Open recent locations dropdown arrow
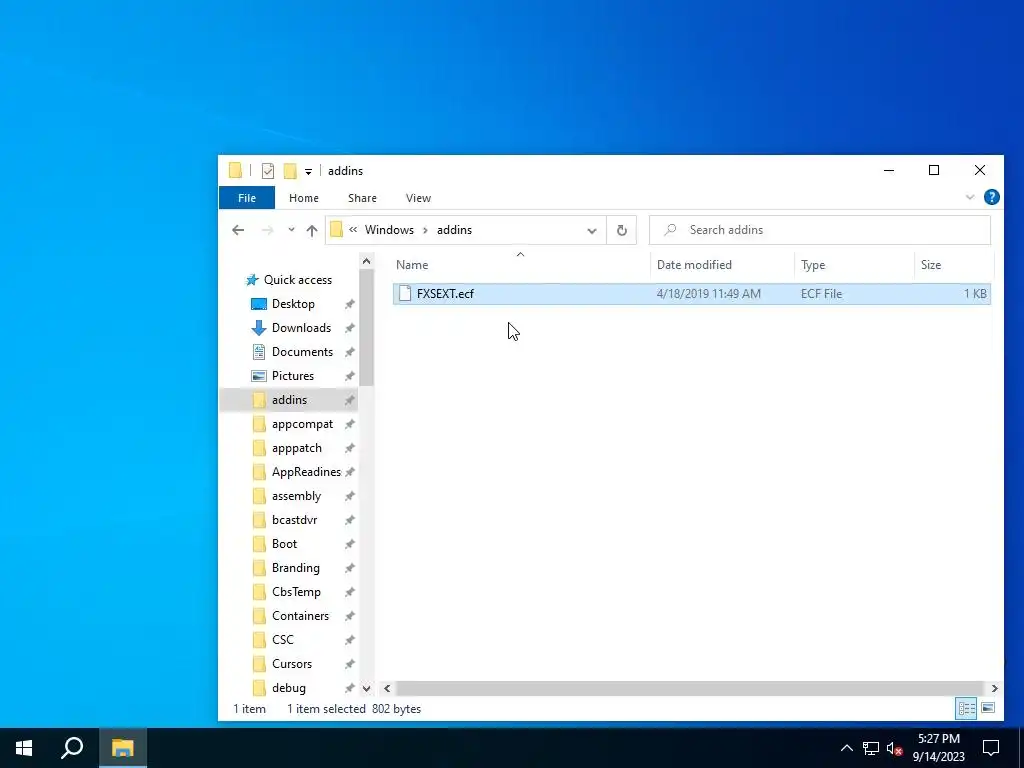The height and width of the screenshot is (768, 1024). [291, 230]
